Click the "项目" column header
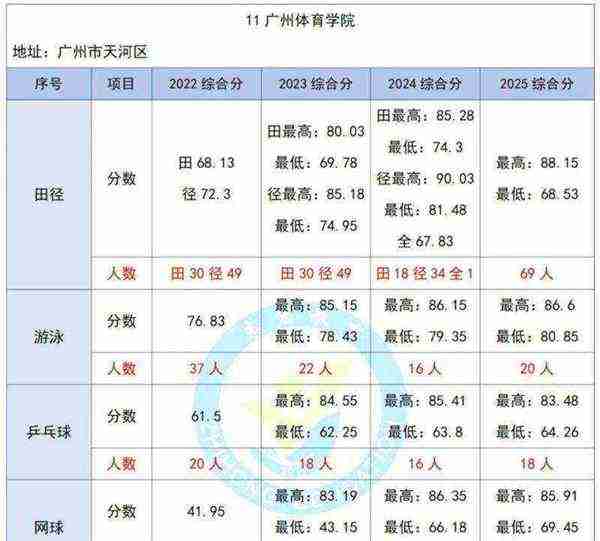600x541 pixels. tap(121, 83)
